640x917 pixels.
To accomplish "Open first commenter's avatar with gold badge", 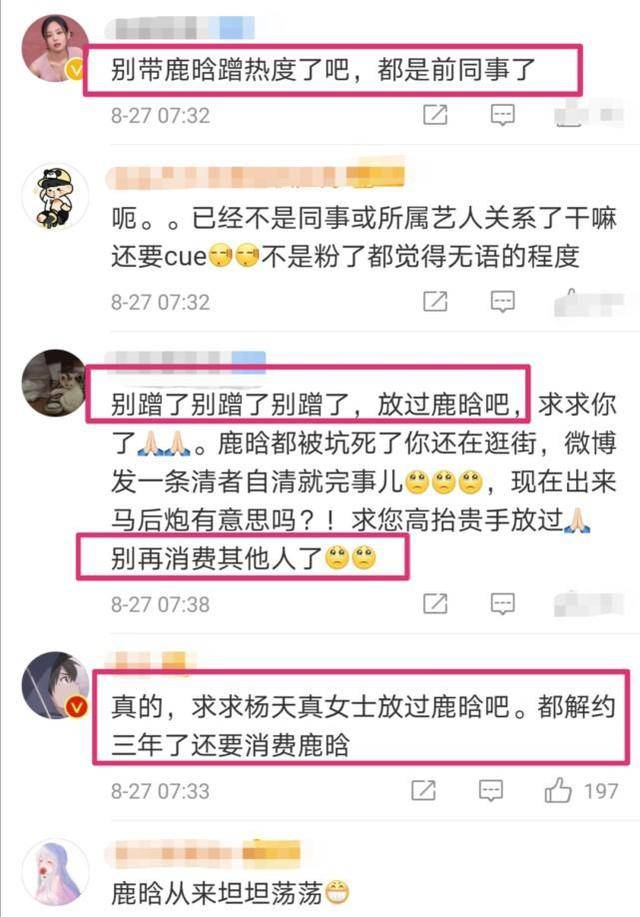I will tap(54, 48).
